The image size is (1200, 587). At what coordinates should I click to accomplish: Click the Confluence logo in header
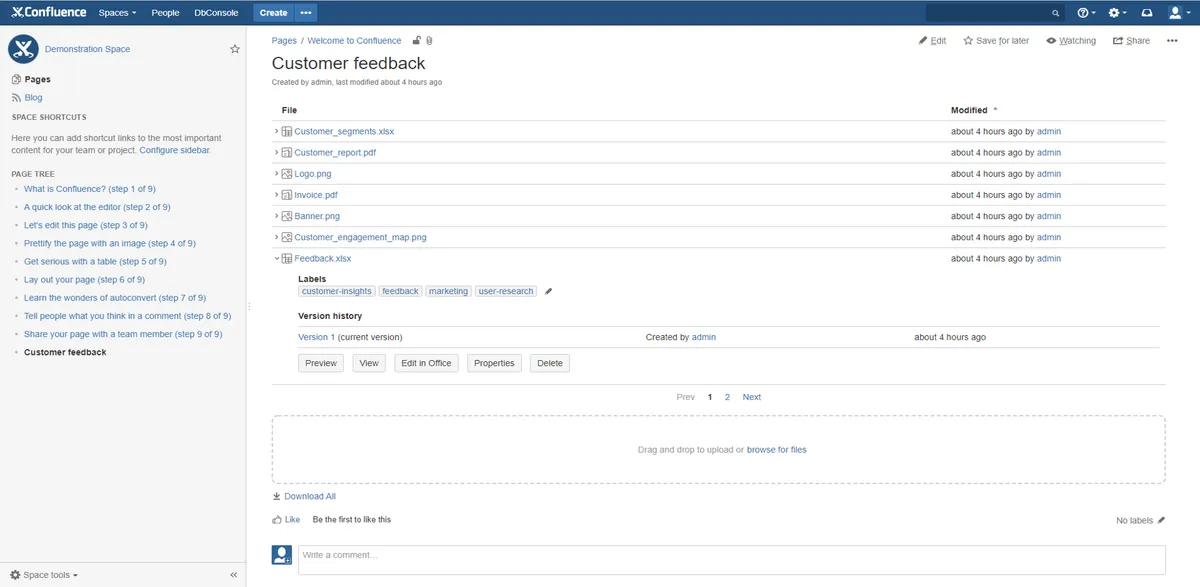[49, 13]
